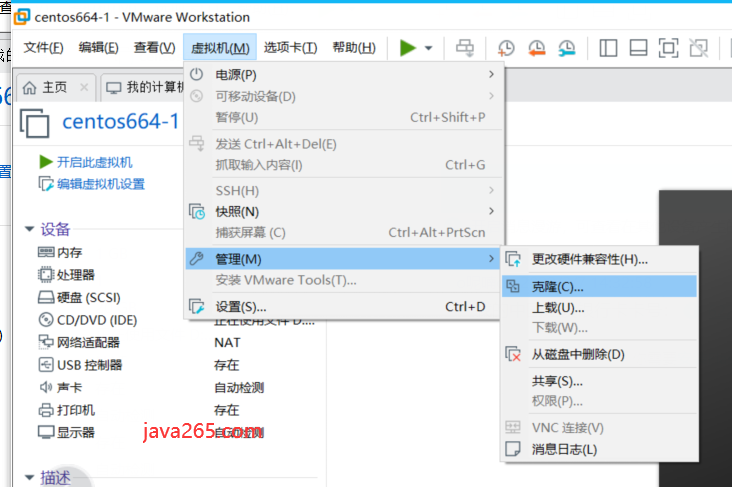Click the unity mode toolbar icon
This screenshot has width=732, height=487.
(698, 48)
